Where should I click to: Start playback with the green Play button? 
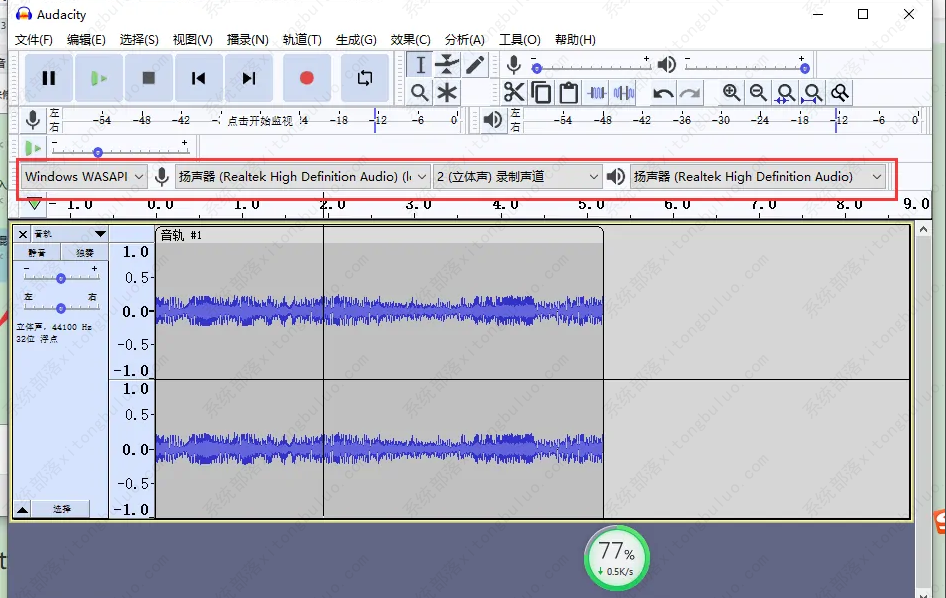[99, 78]
